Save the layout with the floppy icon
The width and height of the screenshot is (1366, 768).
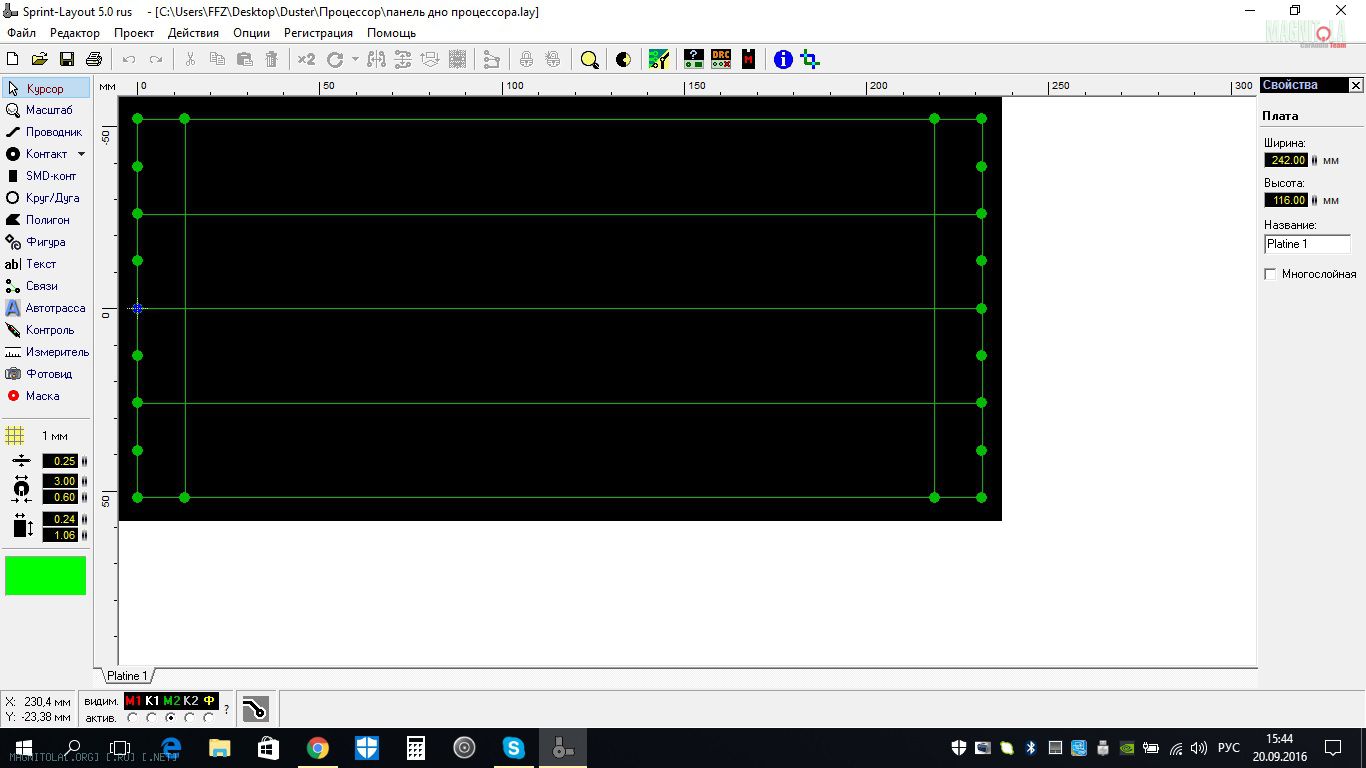point(67,60)
